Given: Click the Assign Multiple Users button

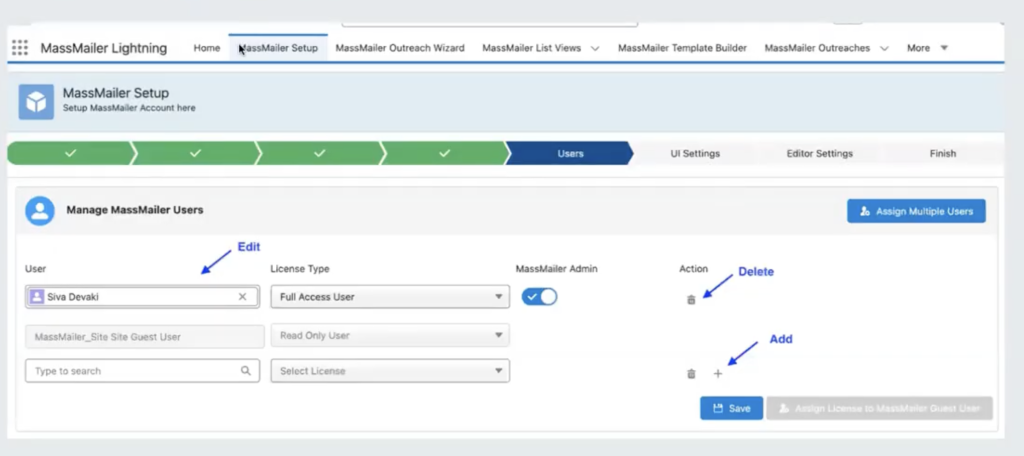Looking at the screenshot, I should pyautogui.click(x=916, y=211).
